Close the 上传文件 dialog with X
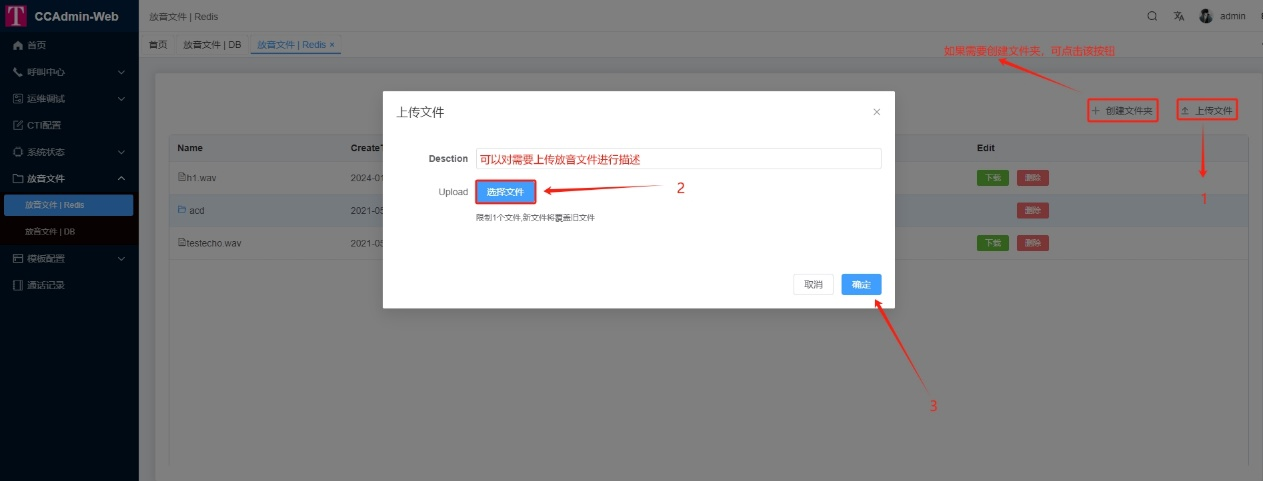This screenshot has width=1263, height=481. tap(877, 112)
